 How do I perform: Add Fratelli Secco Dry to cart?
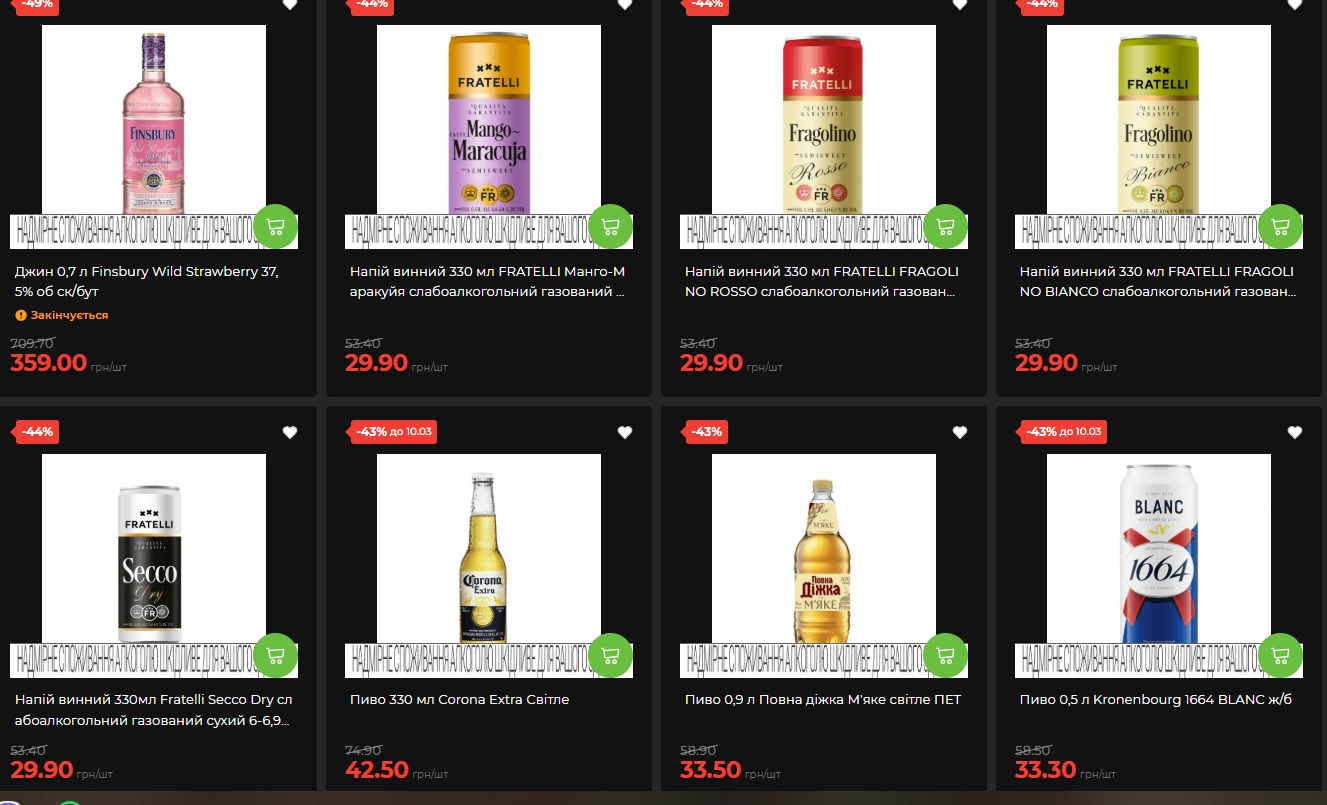click(276, 655)
